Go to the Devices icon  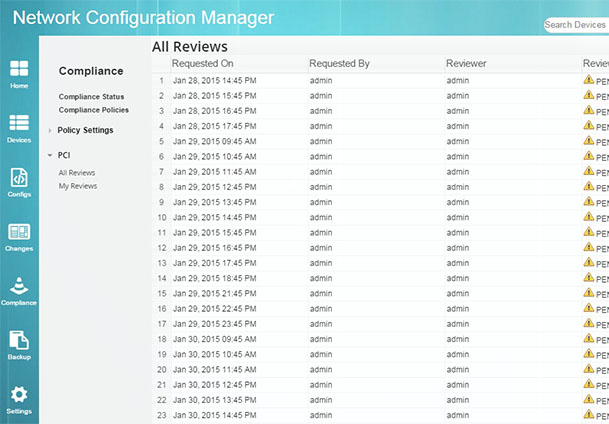19,126
